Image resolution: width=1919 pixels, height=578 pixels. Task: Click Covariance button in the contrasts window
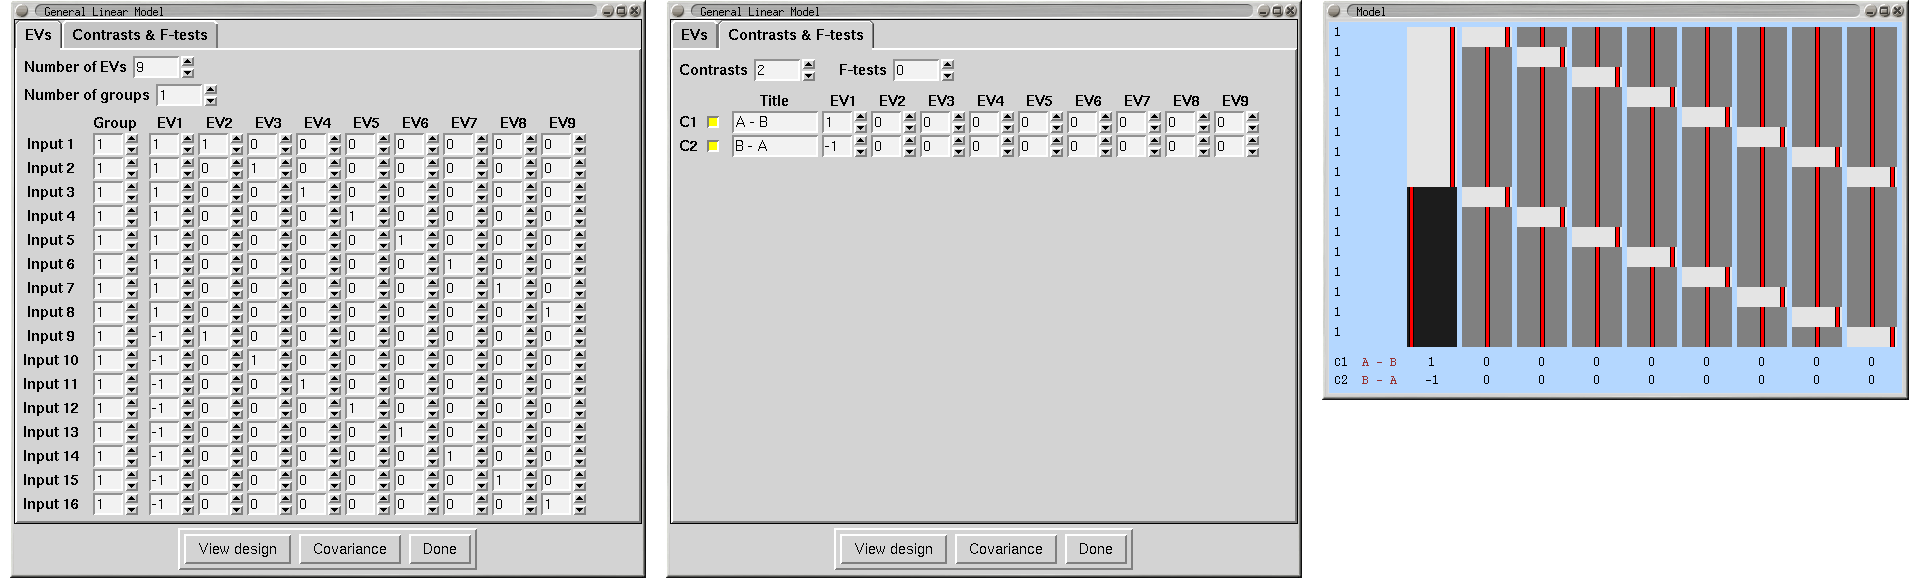pyautogui.click(x=1005, y=549)
